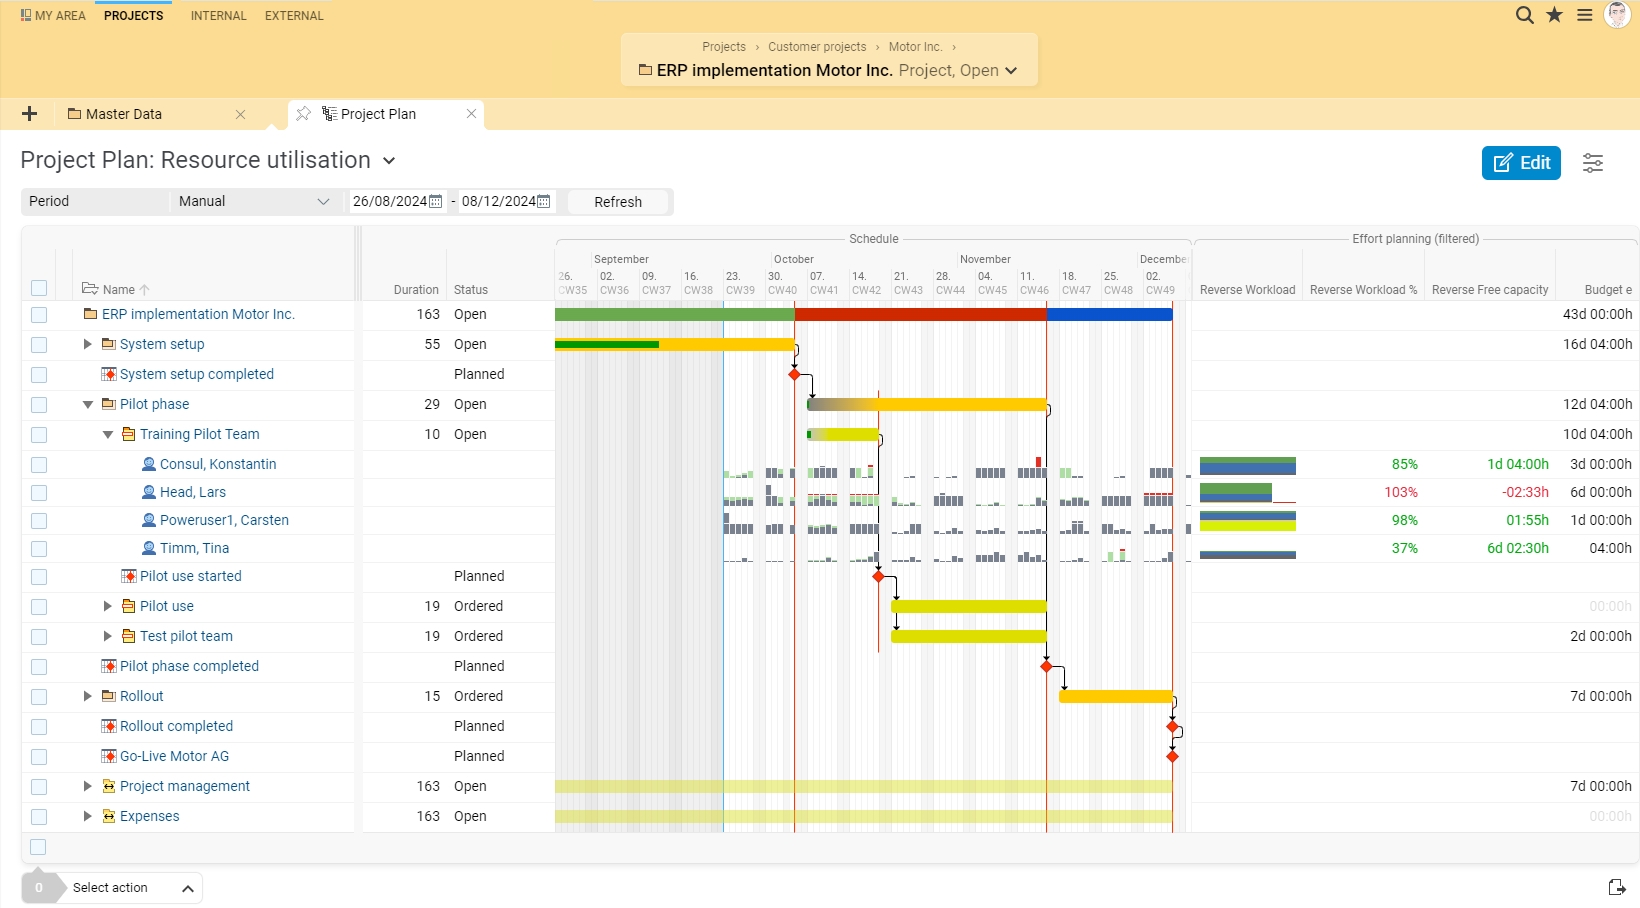Collapse the Training Pilot Team node
The height and width of the screenshot is (908, 1640).
pyautogui.click(x=108, y=435)
